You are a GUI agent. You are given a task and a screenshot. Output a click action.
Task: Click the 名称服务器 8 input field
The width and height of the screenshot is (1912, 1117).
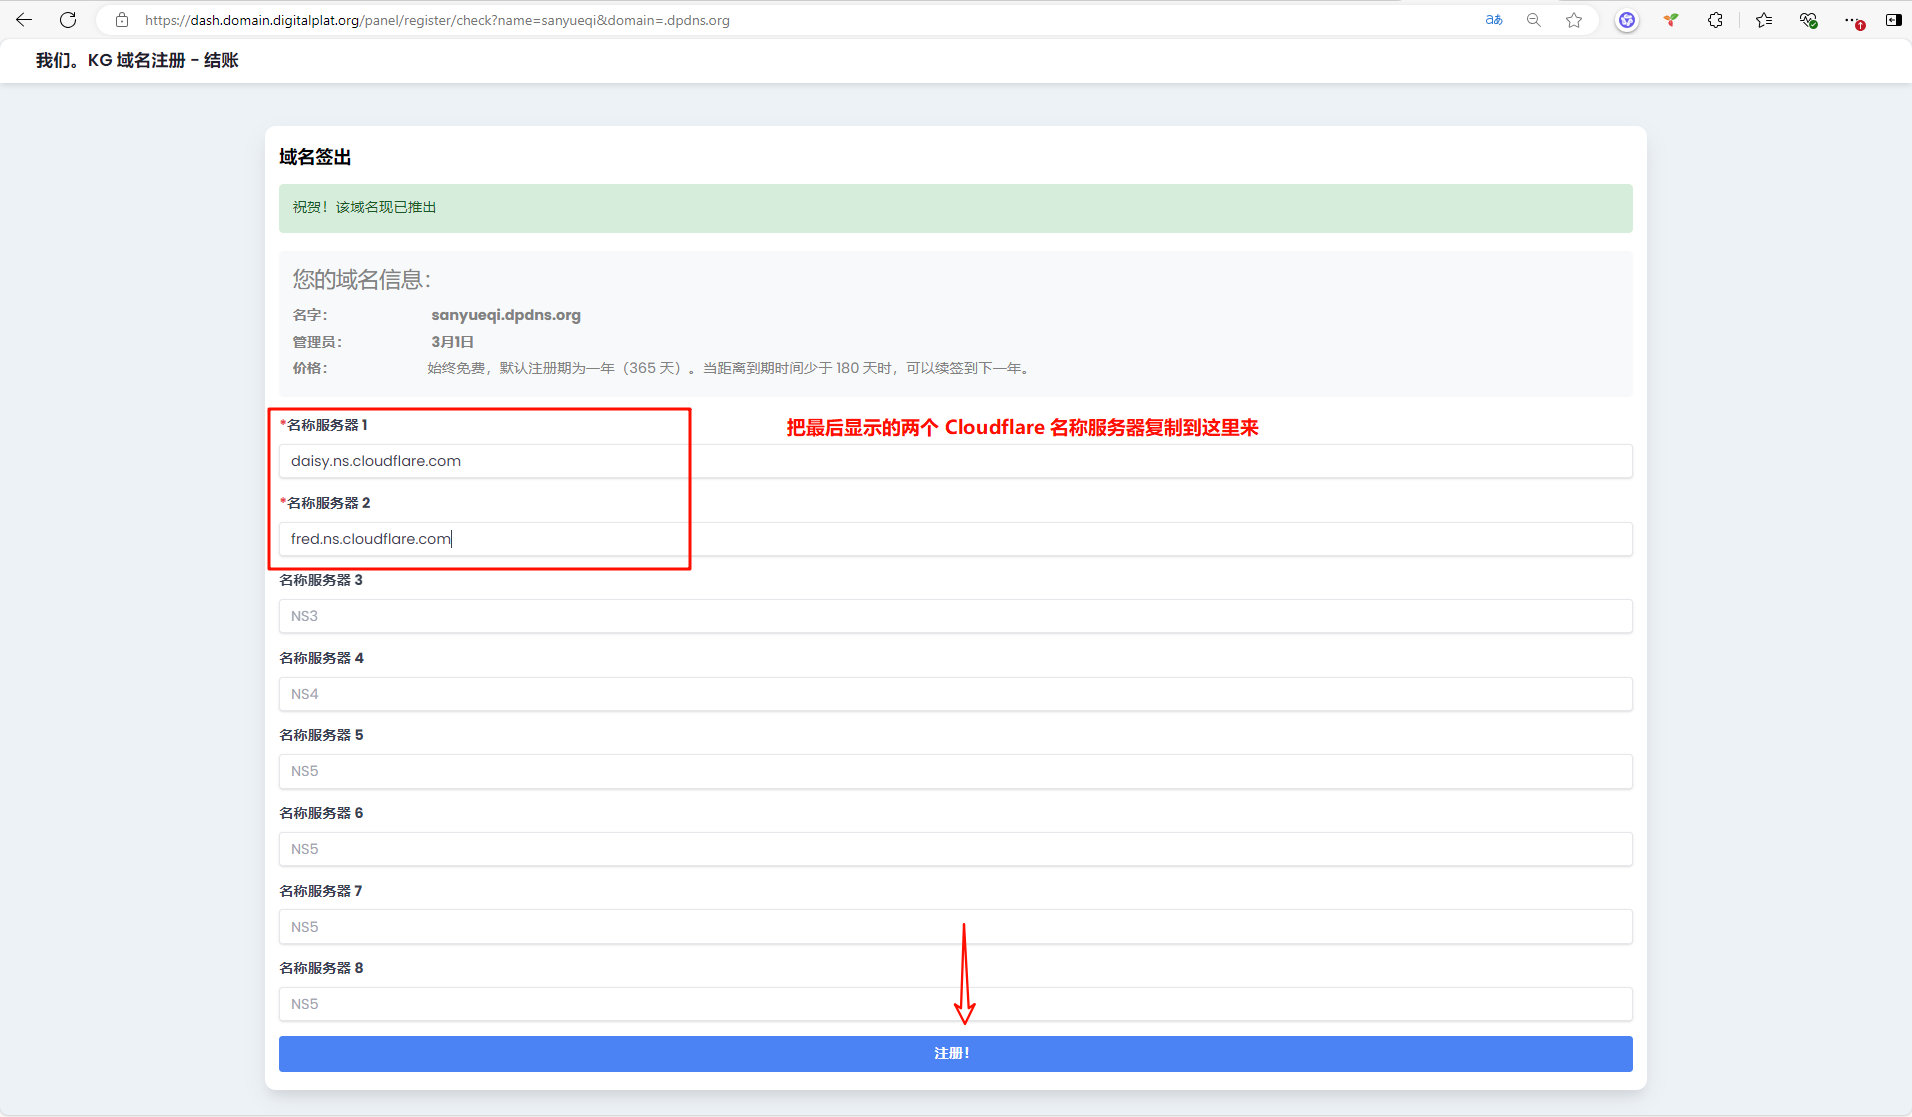(x=955, y=1004)
